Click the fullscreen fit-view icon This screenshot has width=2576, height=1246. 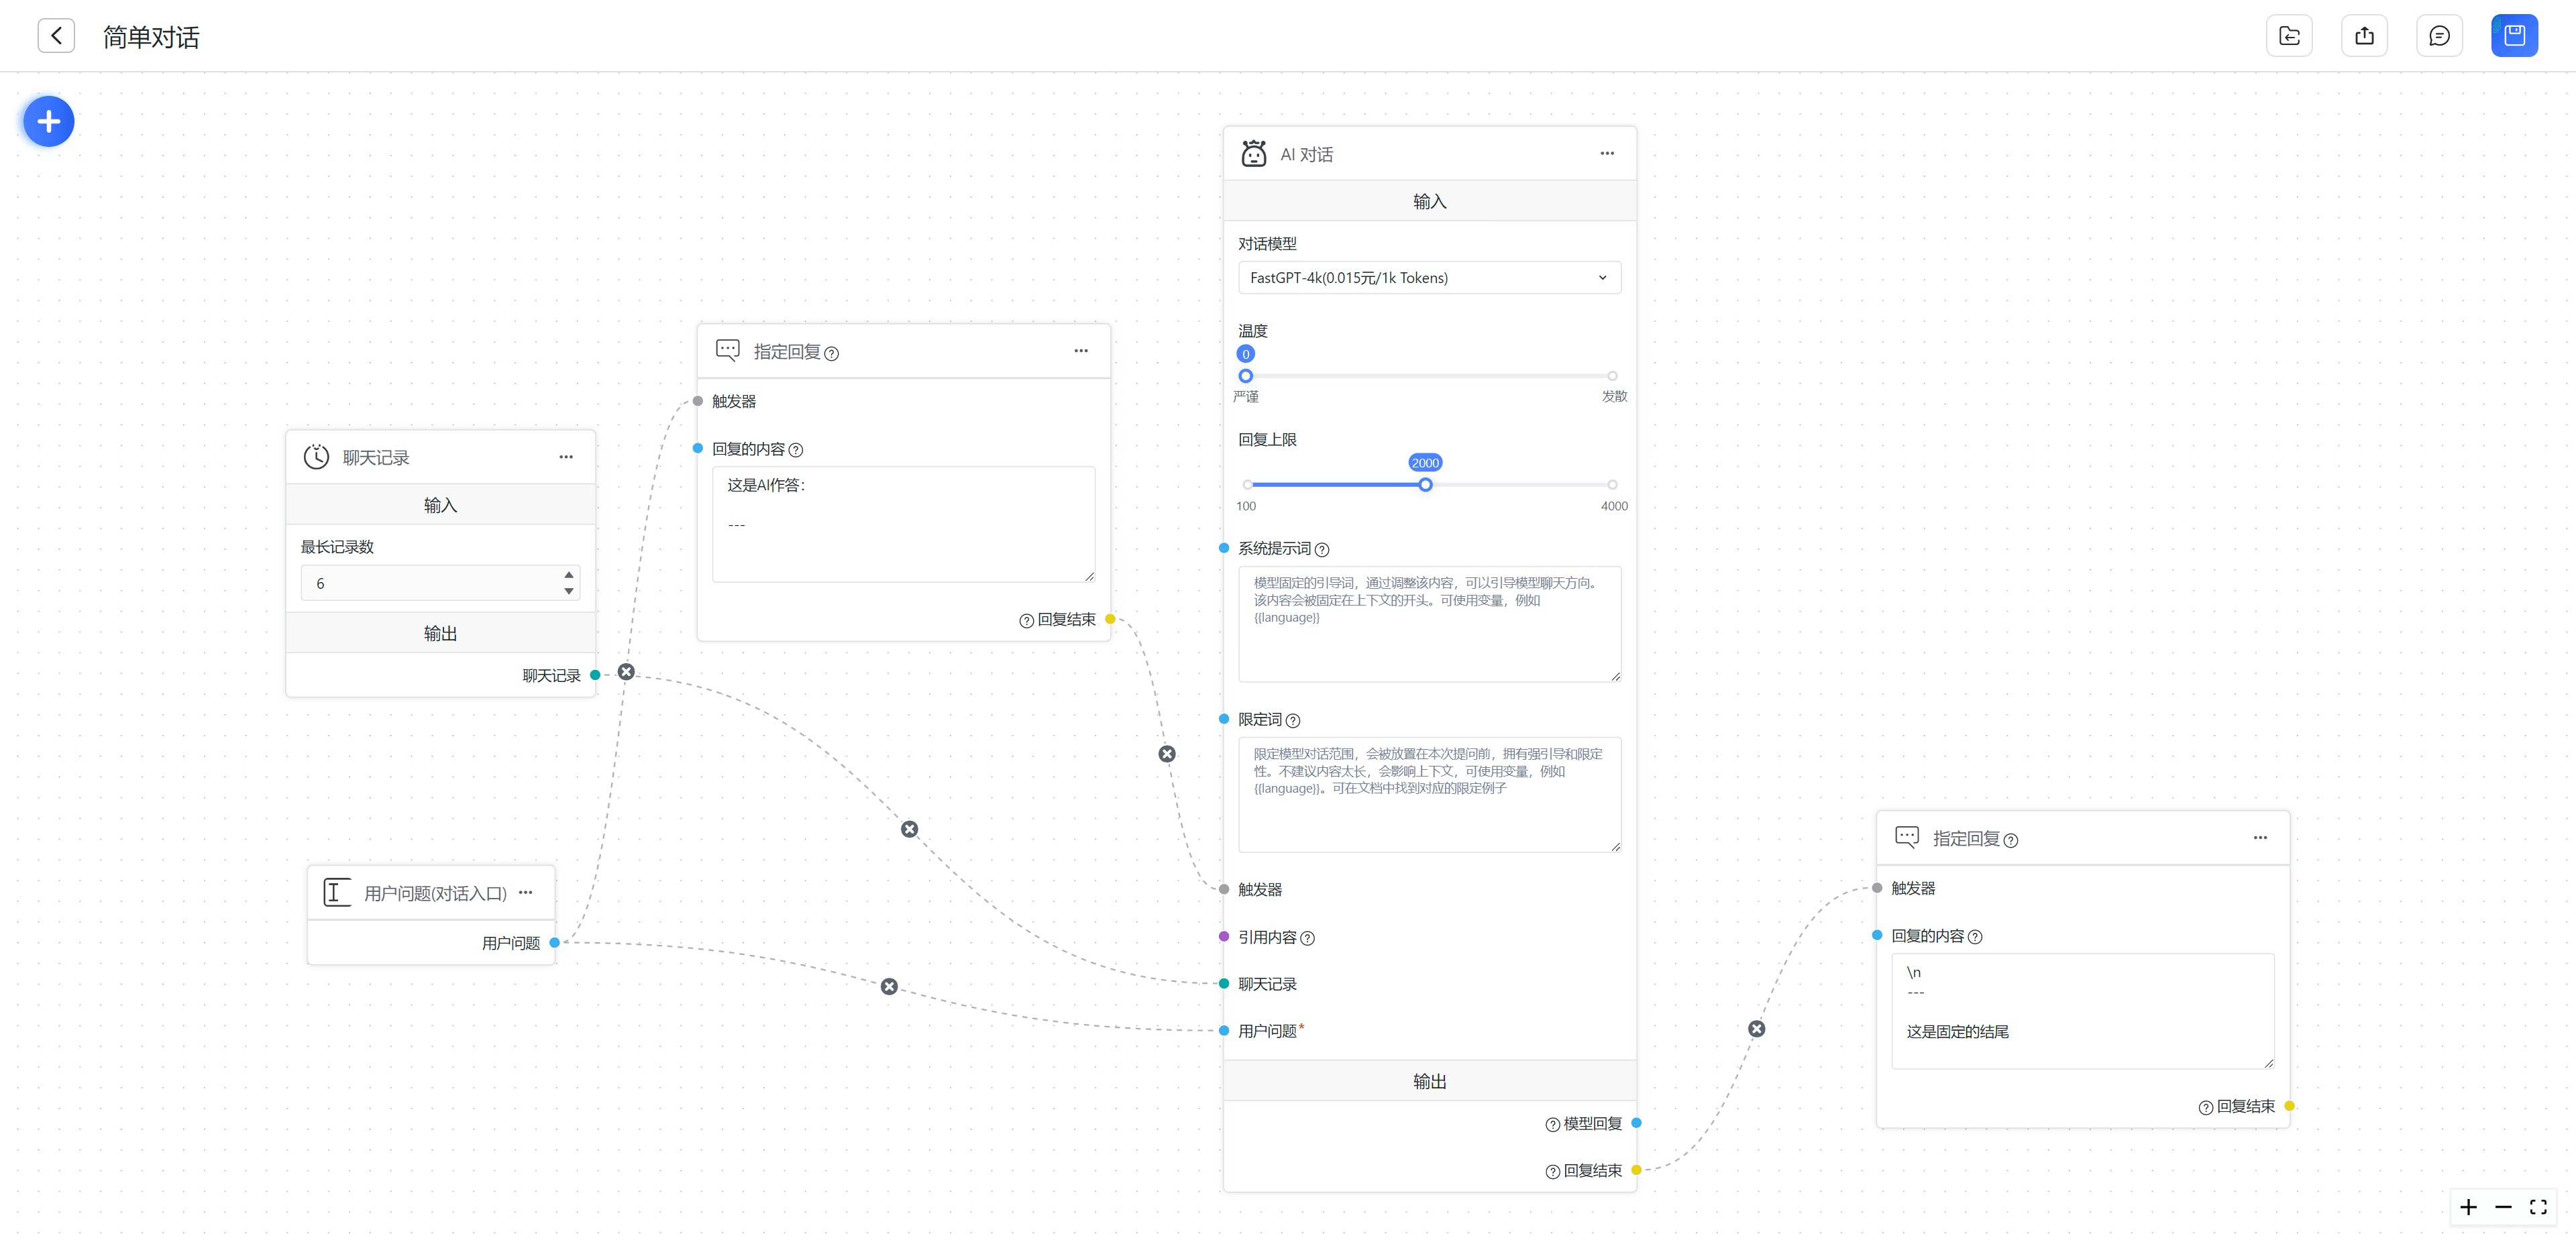tap(2538, 1207)
